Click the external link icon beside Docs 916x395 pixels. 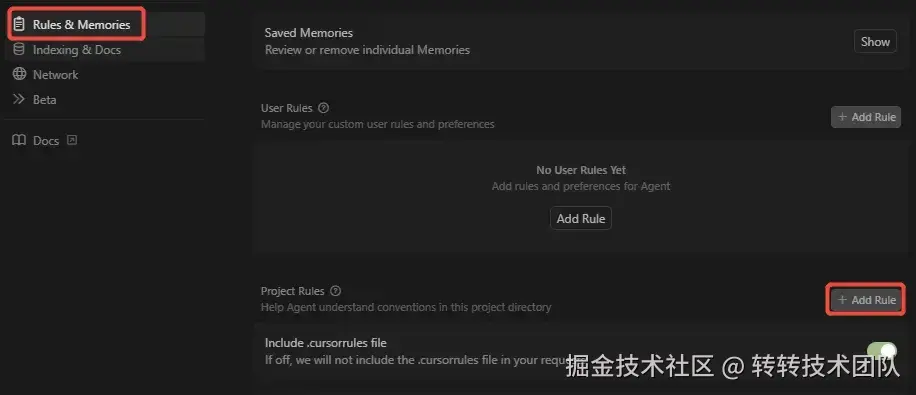click(x=72, y=140)
